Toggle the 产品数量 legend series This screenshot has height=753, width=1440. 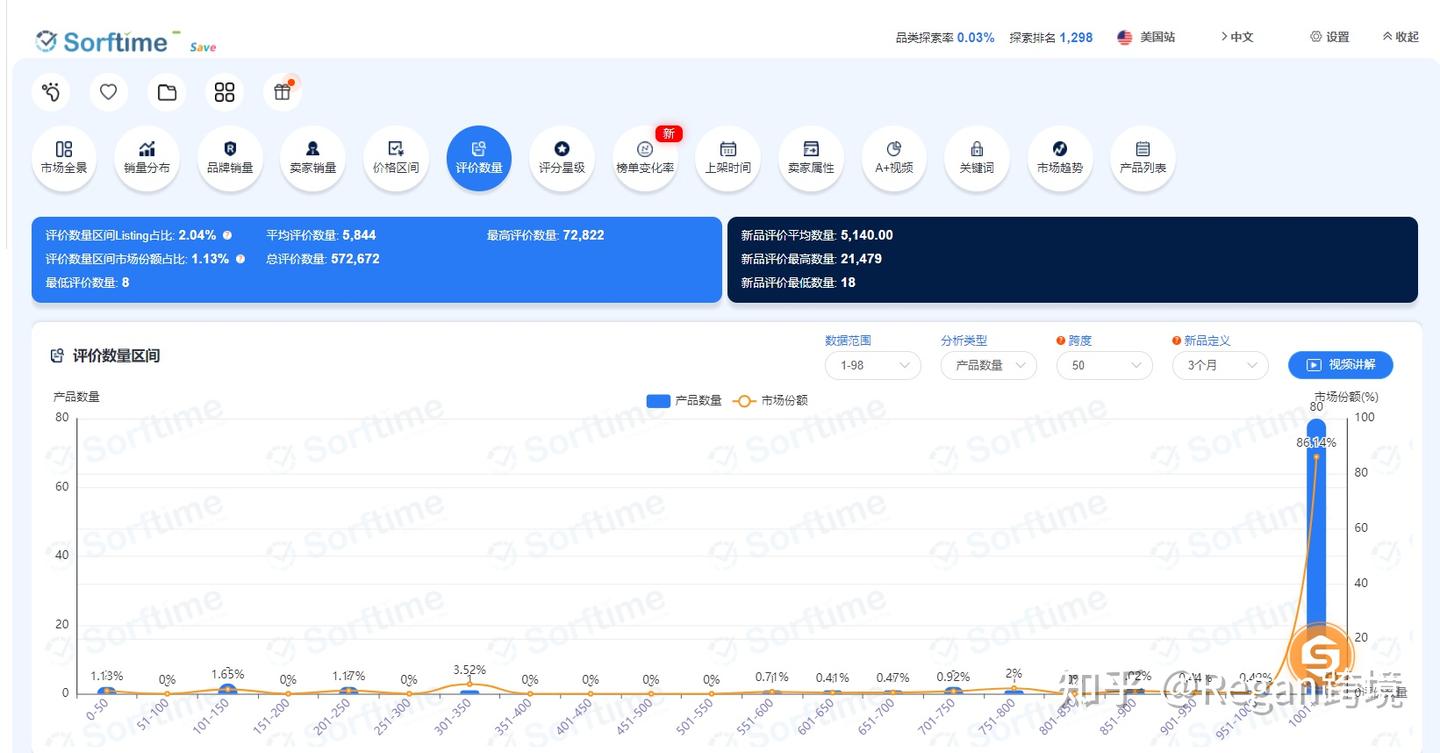point(685,401)
